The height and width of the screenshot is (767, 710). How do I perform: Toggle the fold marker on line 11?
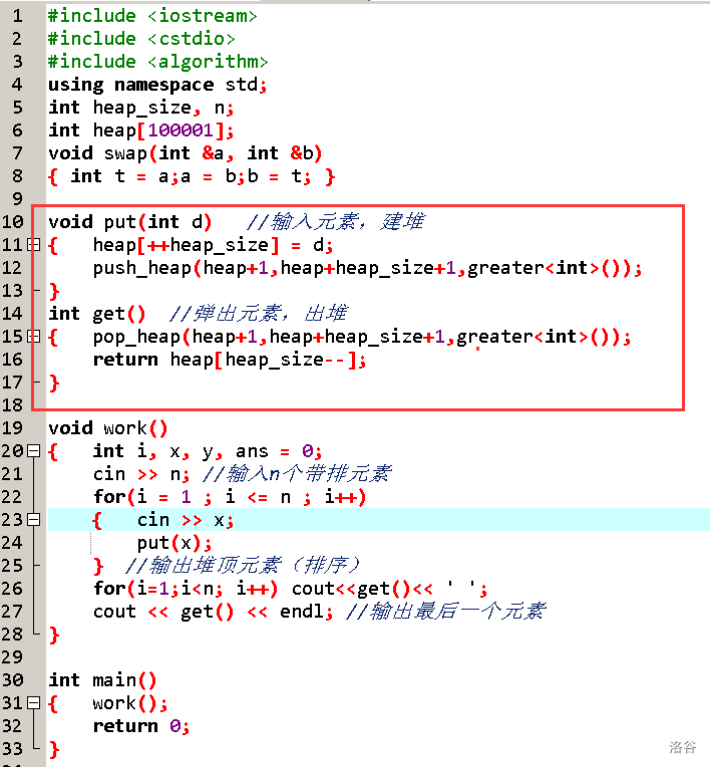33,245
